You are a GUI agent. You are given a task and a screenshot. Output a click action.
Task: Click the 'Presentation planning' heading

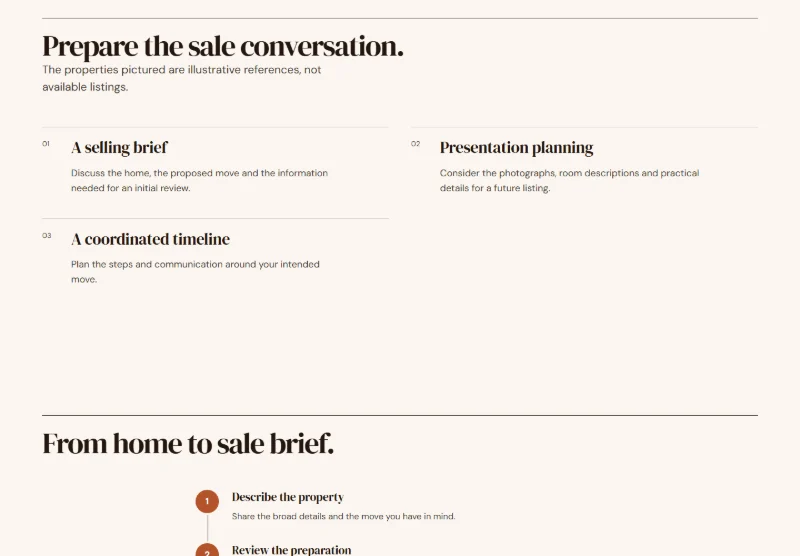pos(516,147)
